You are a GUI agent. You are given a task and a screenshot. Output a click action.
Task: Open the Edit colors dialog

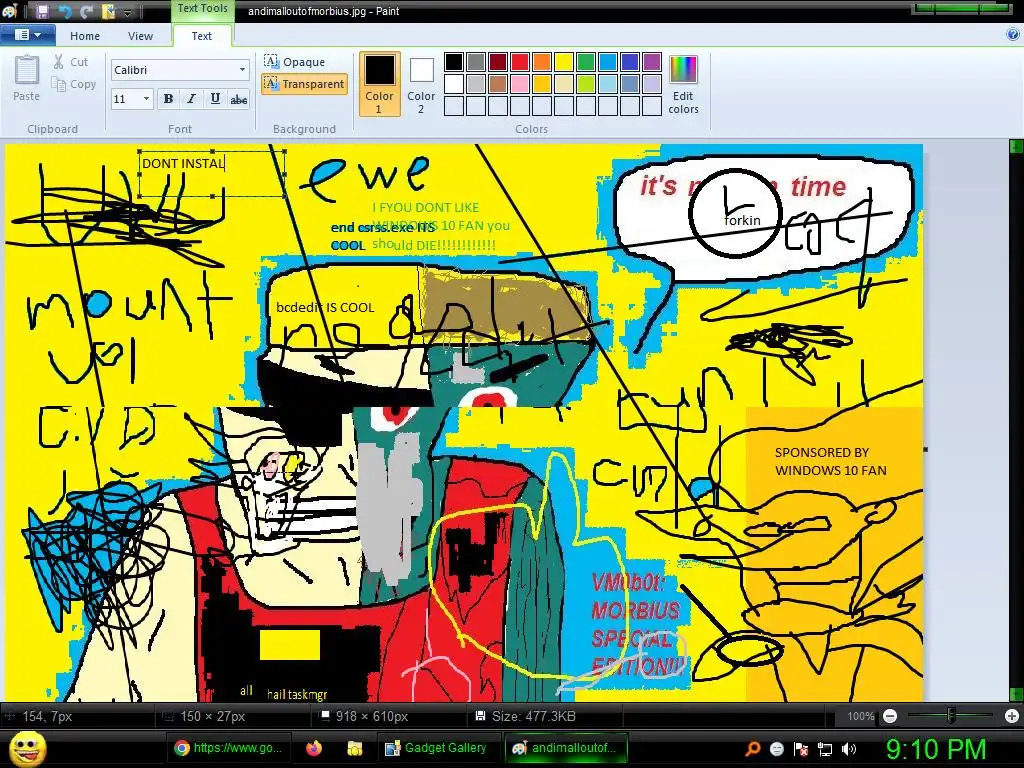(x=683, y=84)
